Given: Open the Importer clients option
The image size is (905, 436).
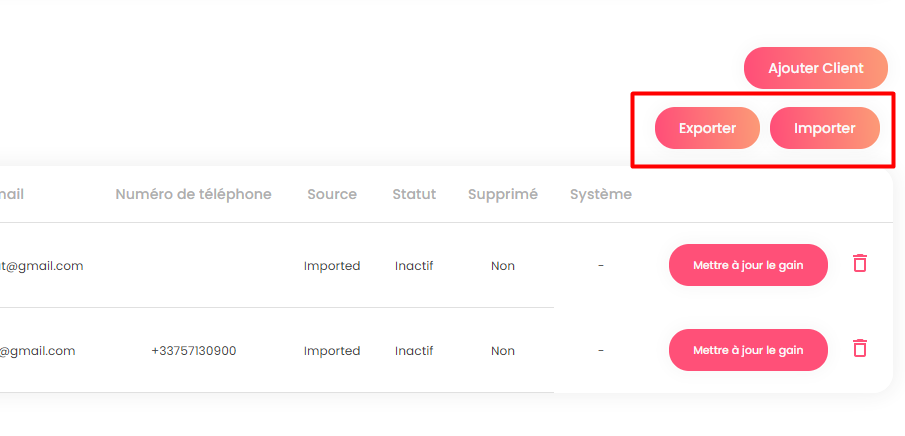Looking at the screenshot, I should tap(825, 128).
